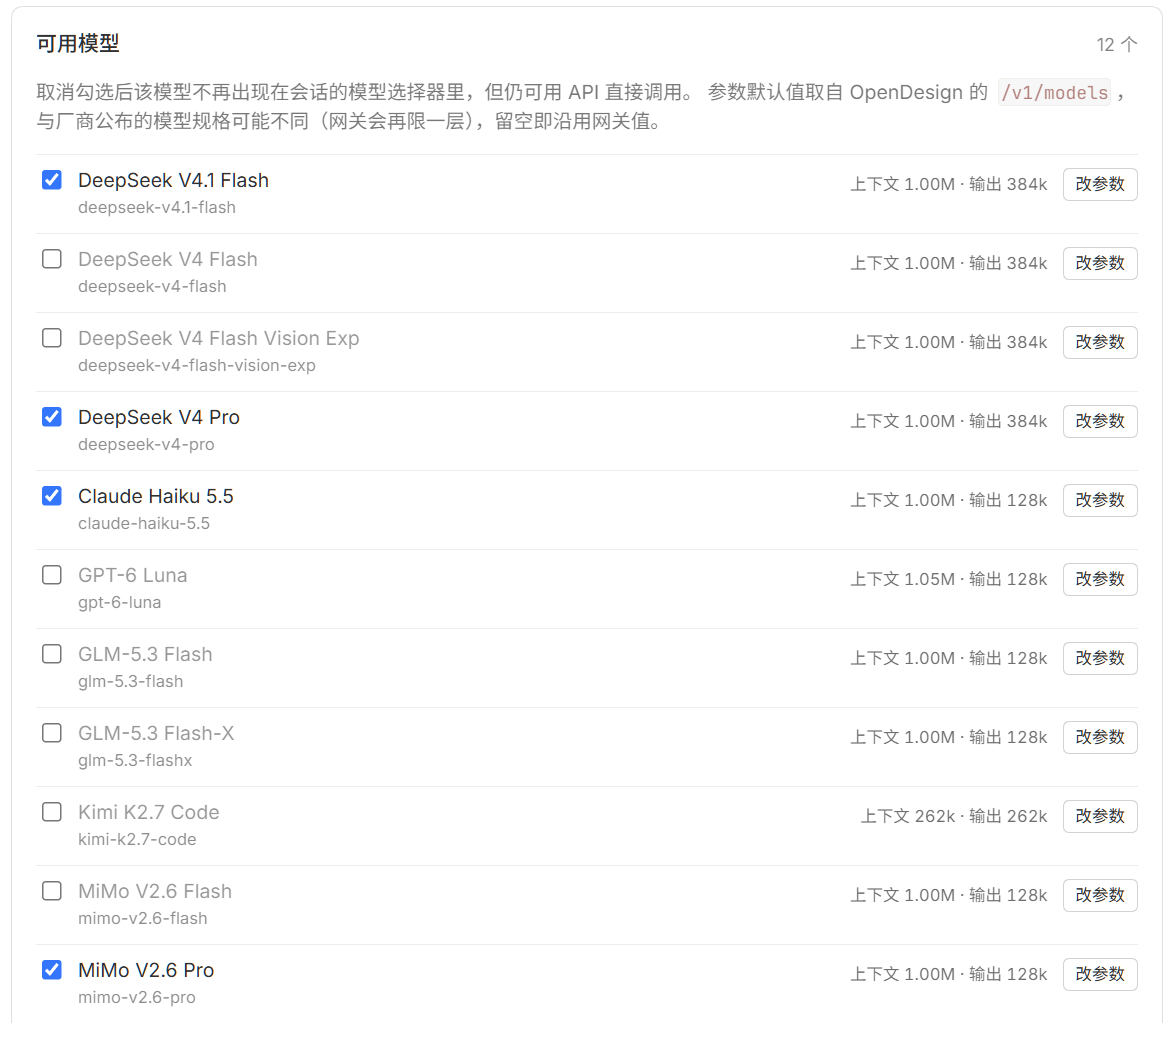The image size is (1173, 1039).
Task: Uncheck the DeepSeek V4.1 Flash checkbox
Action: (52, 180)
